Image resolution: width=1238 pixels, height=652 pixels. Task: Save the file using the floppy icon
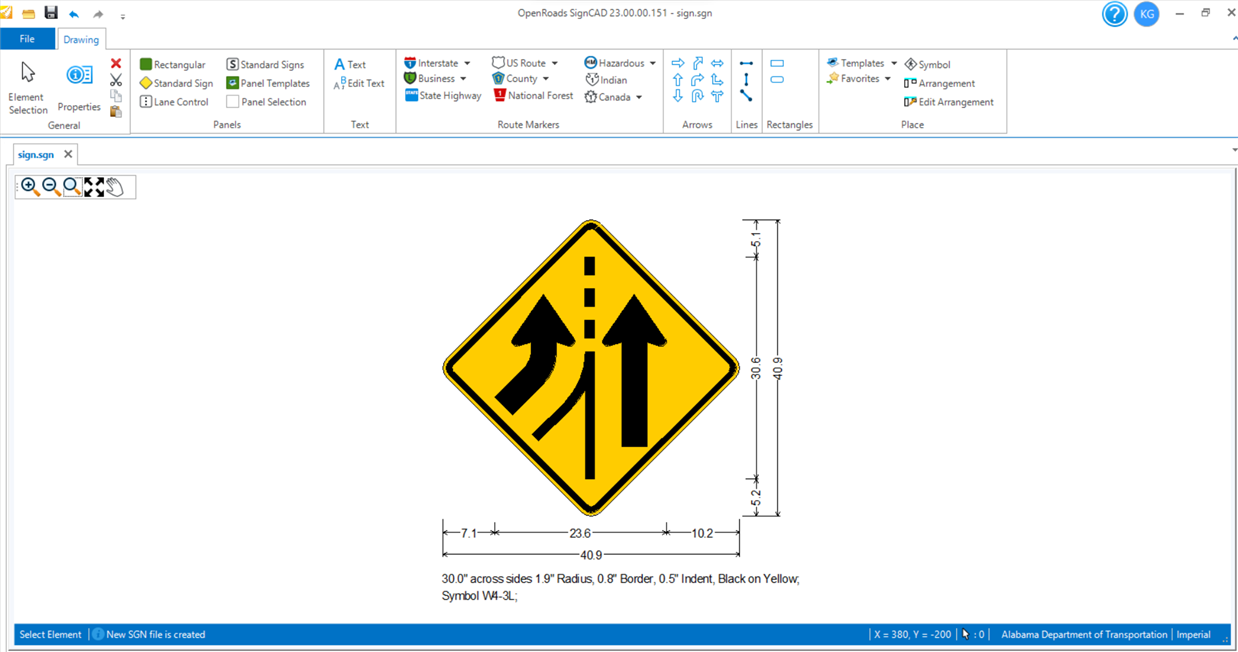pyautogui.click(x=51, y=13)
